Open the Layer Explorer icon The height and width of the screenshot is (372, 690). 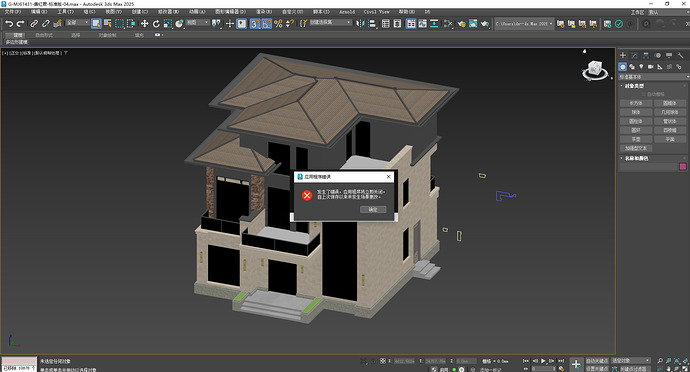[x=397, y=24]
